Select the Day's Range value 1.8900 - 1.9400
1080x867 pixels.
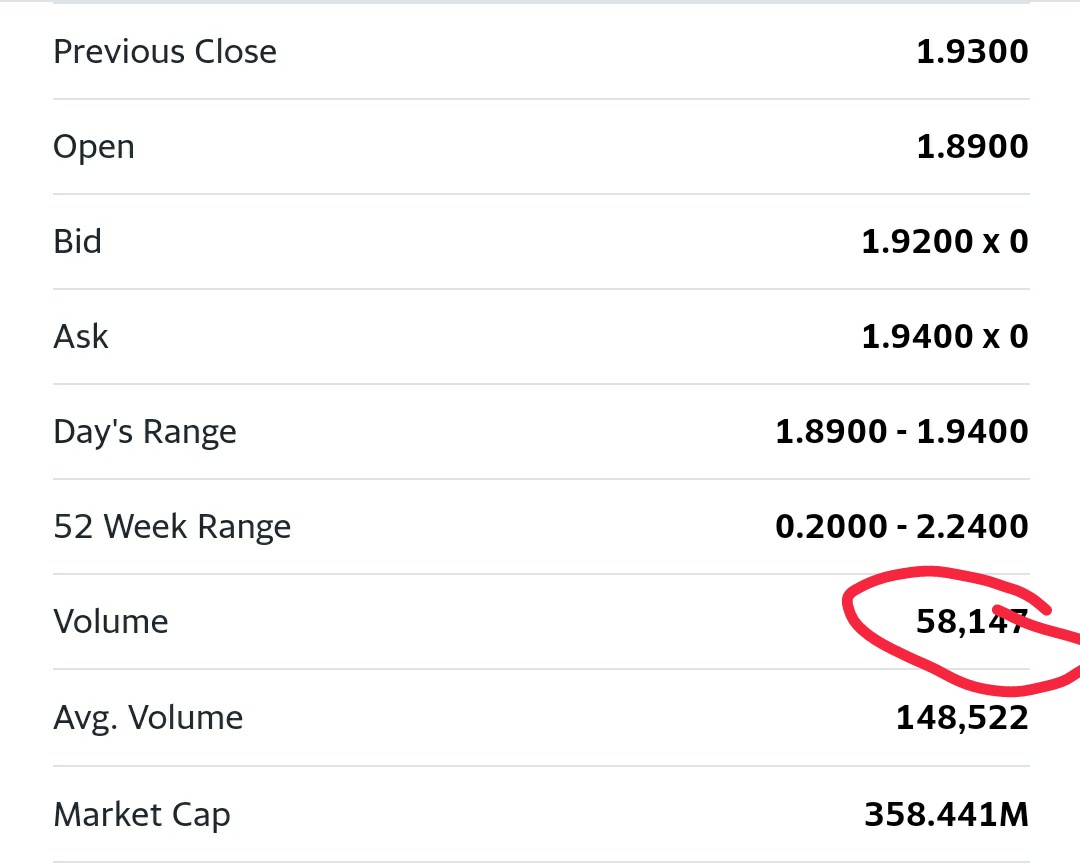(902, 432)
